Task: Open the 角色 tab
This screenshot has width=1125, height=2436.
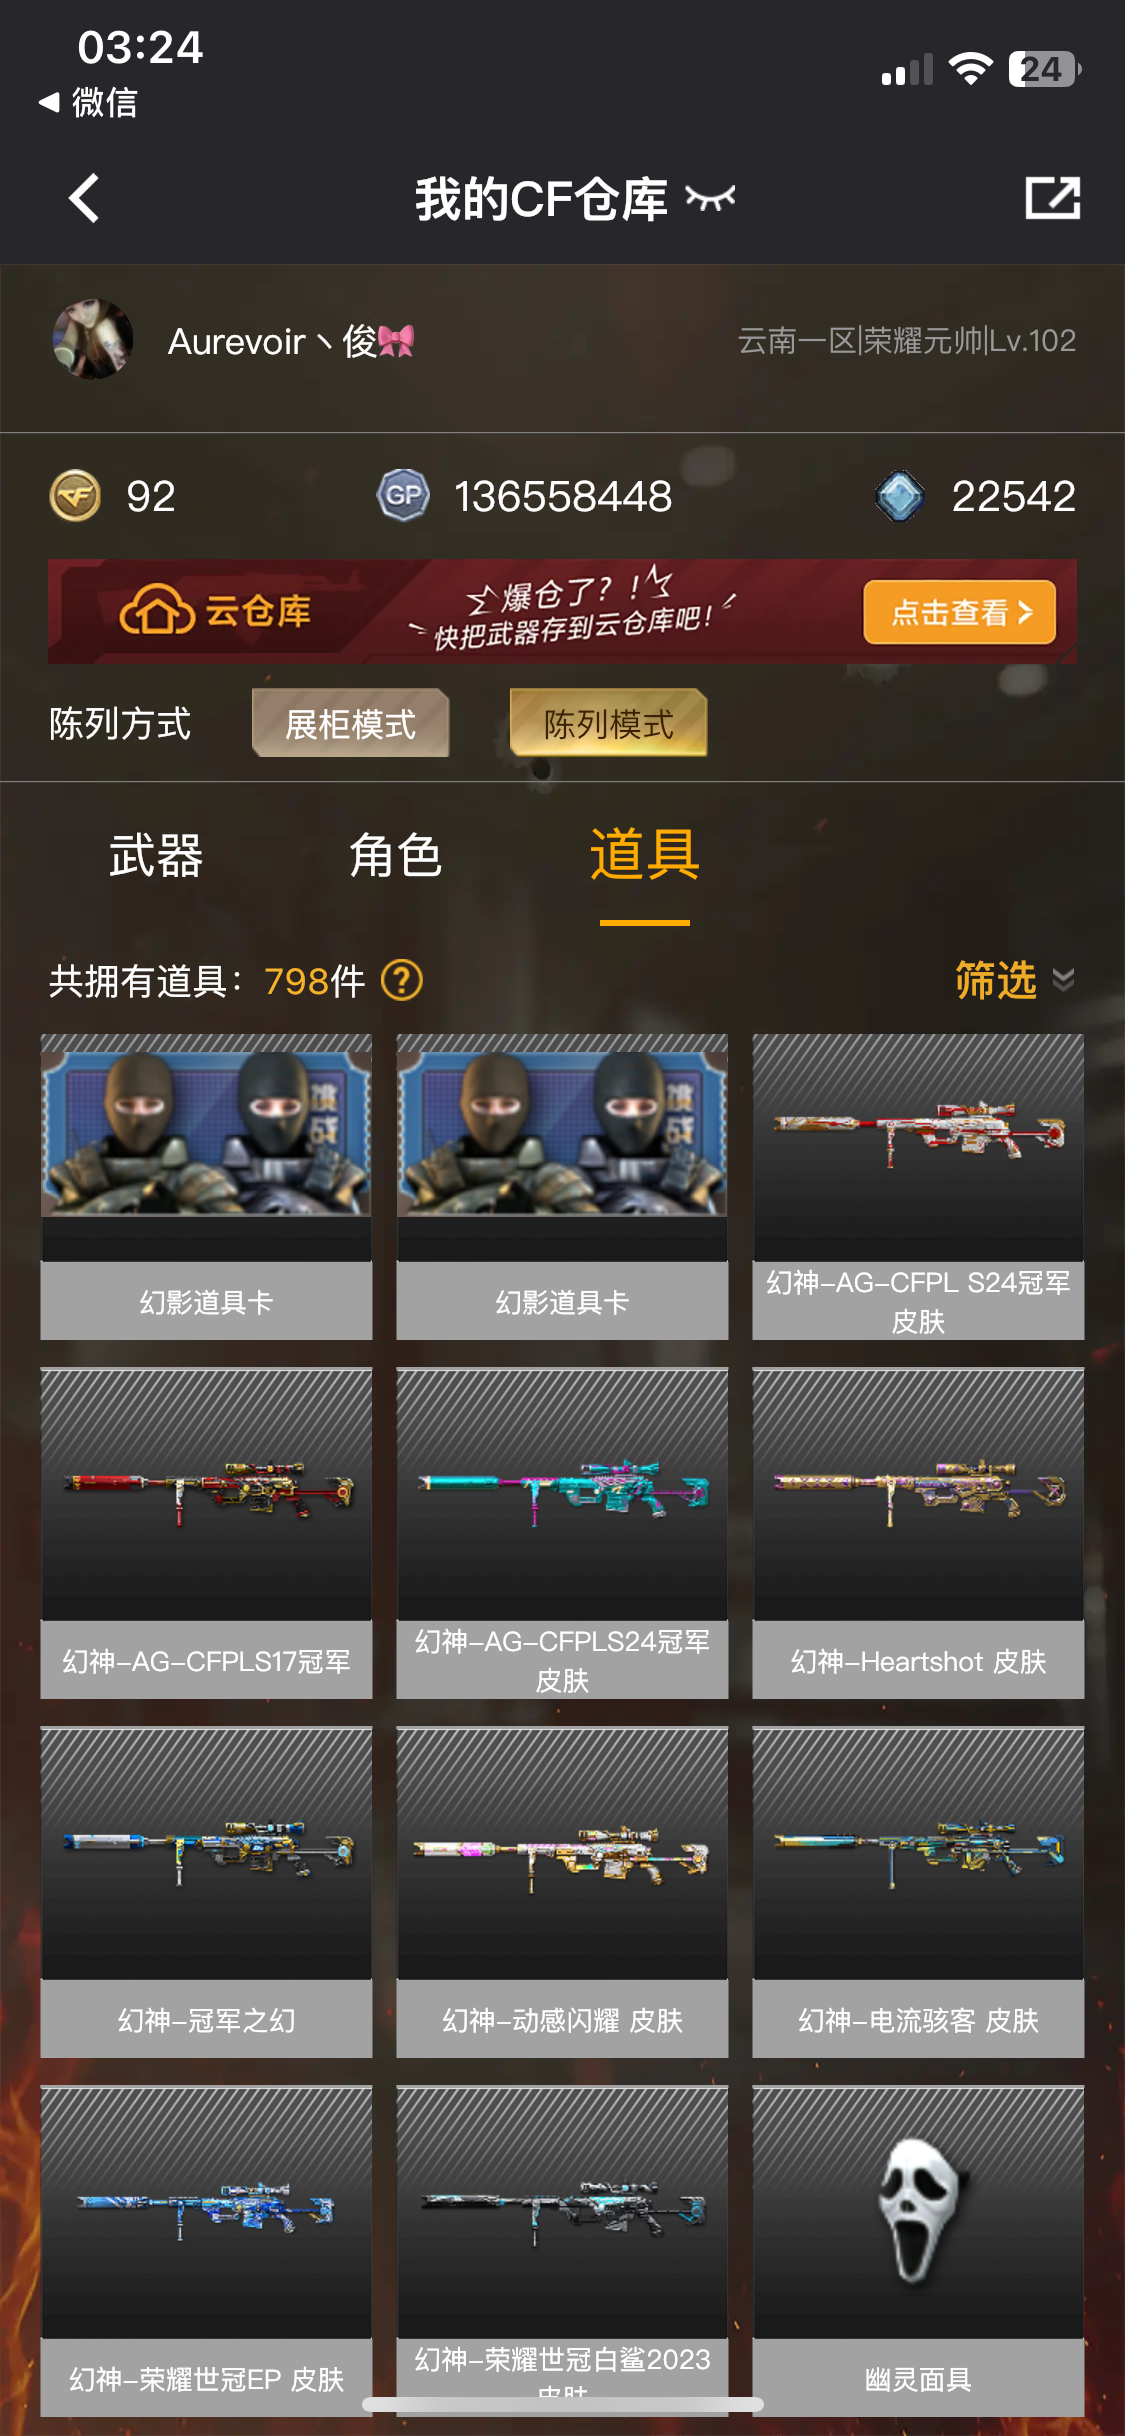Action: point(396,856)
